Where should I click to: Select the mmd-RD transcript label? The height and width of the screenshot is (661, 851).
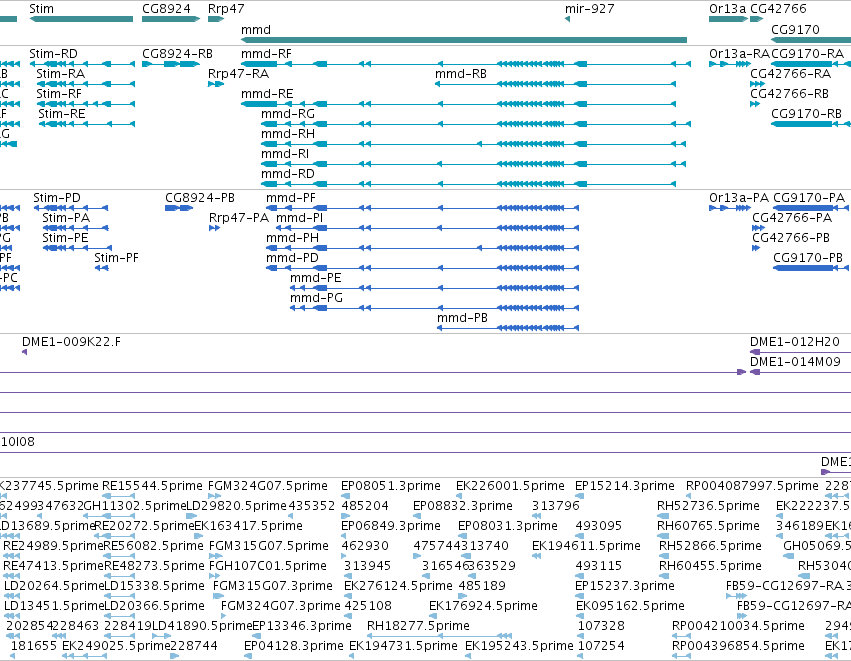288,174
